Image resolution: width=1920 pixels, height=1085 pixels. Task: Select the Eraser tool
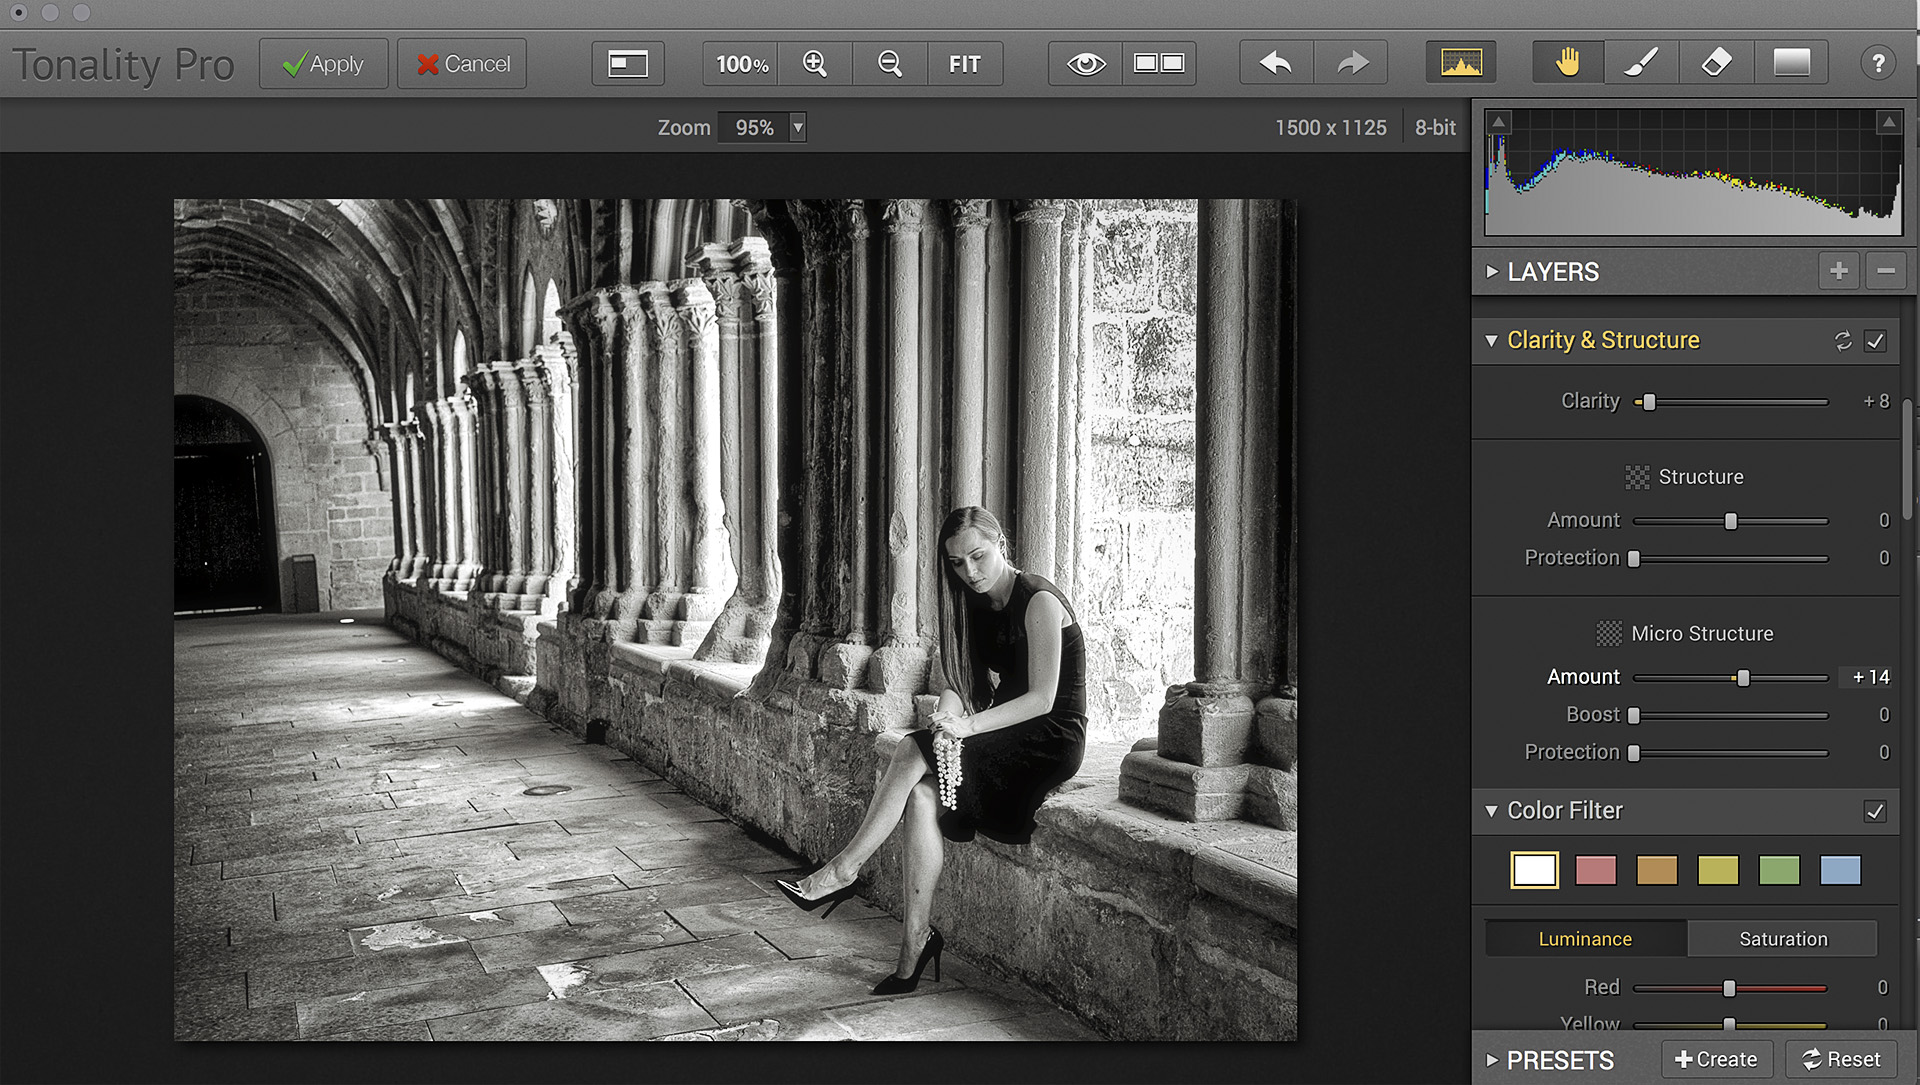(1717, 64)
